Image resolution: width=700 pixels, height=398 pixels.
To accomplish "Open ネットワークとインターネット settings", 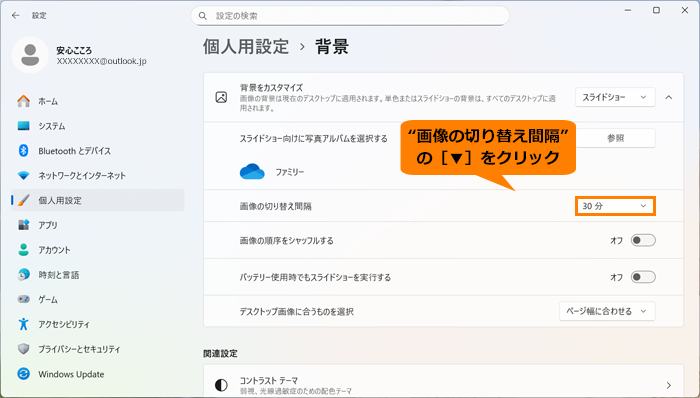I will (98, 175).
